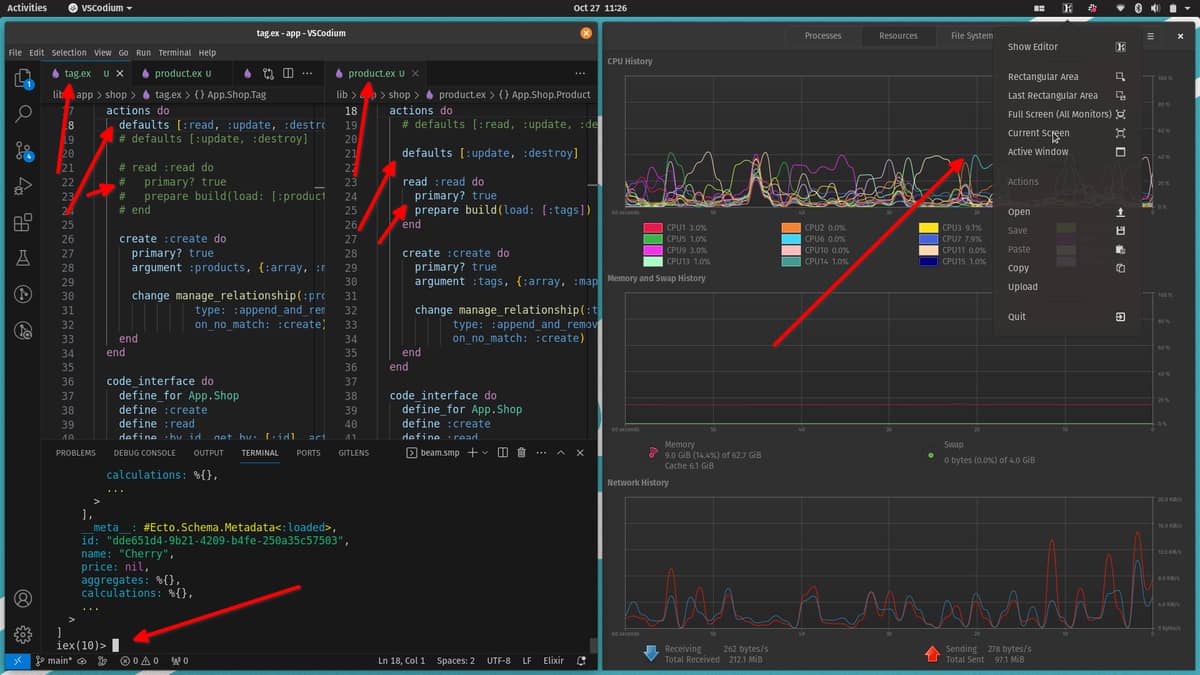Click the Last Rectangular Area icon

(1120, 95)
